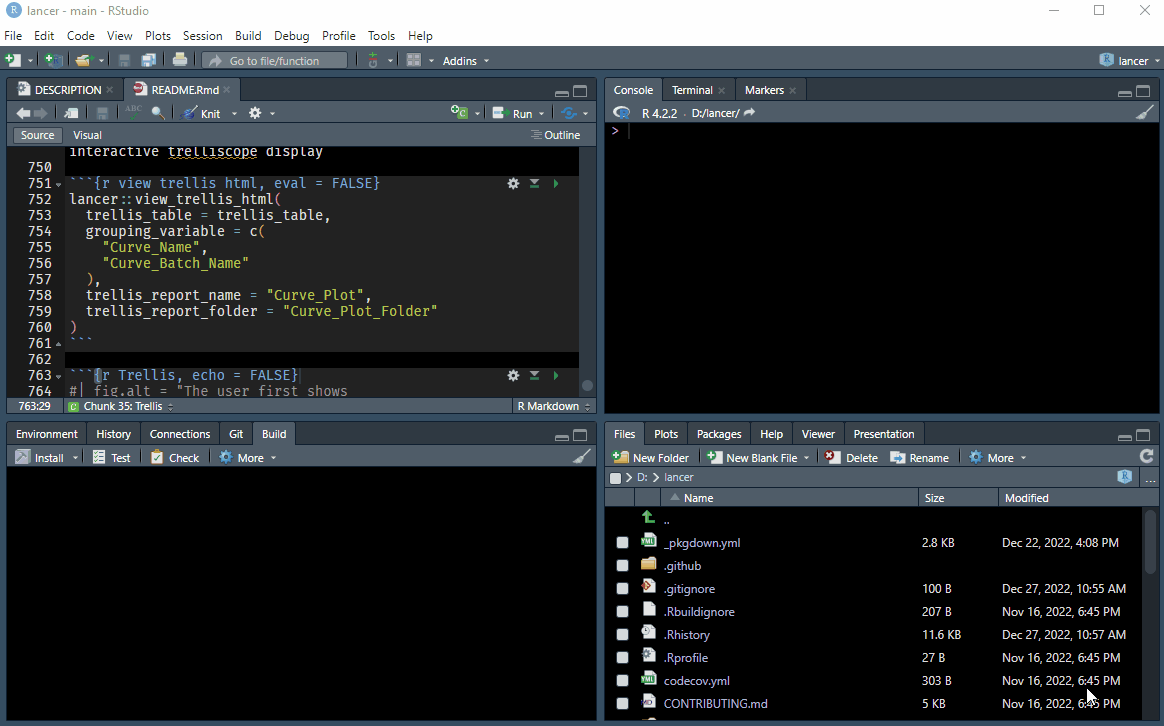
Task: Open the lancer project dropdown
Action: point(1130,60)
